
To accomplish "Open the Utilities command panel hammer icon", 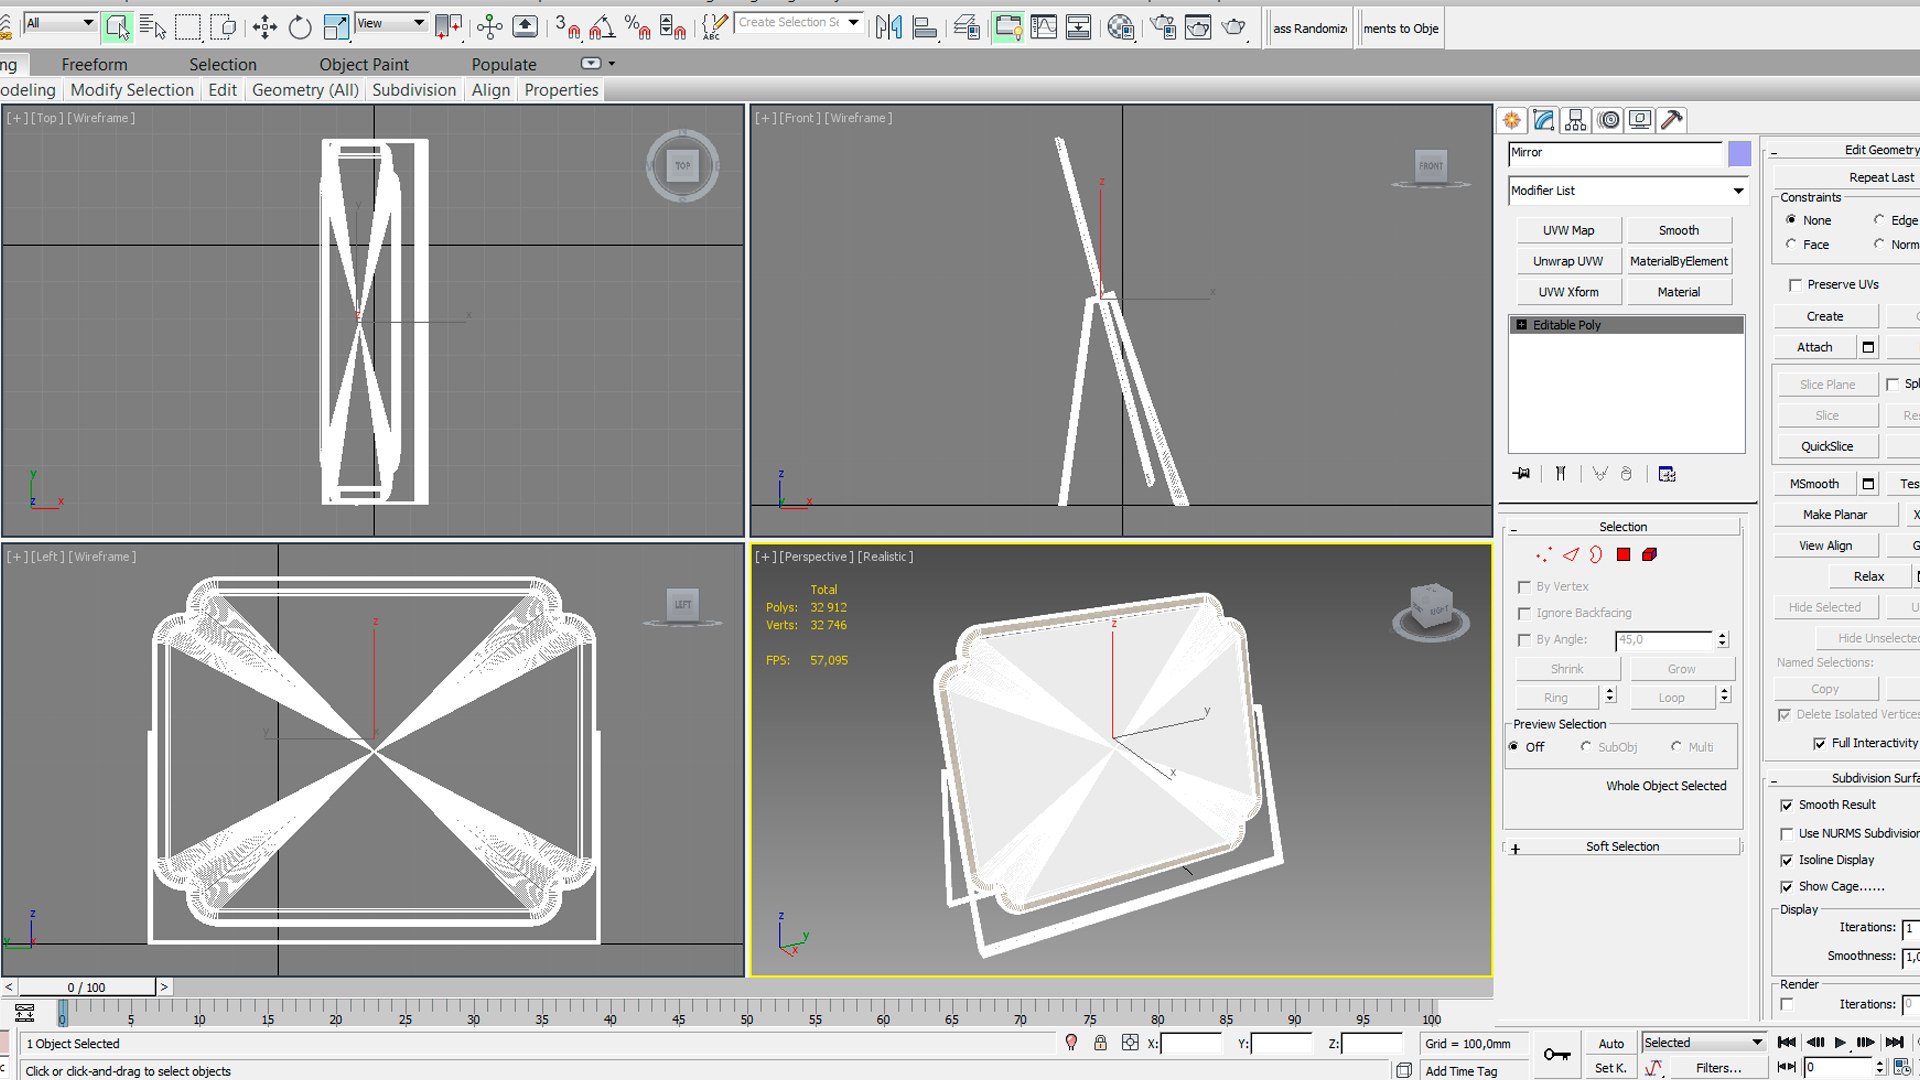I will 1672,120.
